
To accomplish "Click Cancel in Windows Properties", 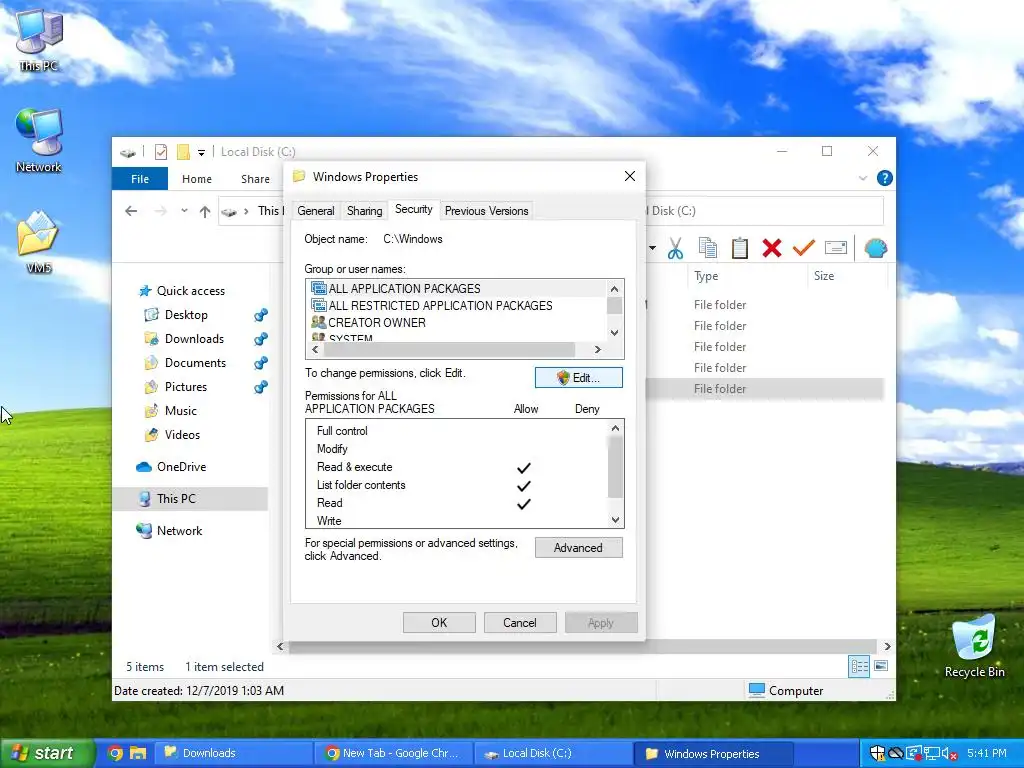I will coord(520,623).
